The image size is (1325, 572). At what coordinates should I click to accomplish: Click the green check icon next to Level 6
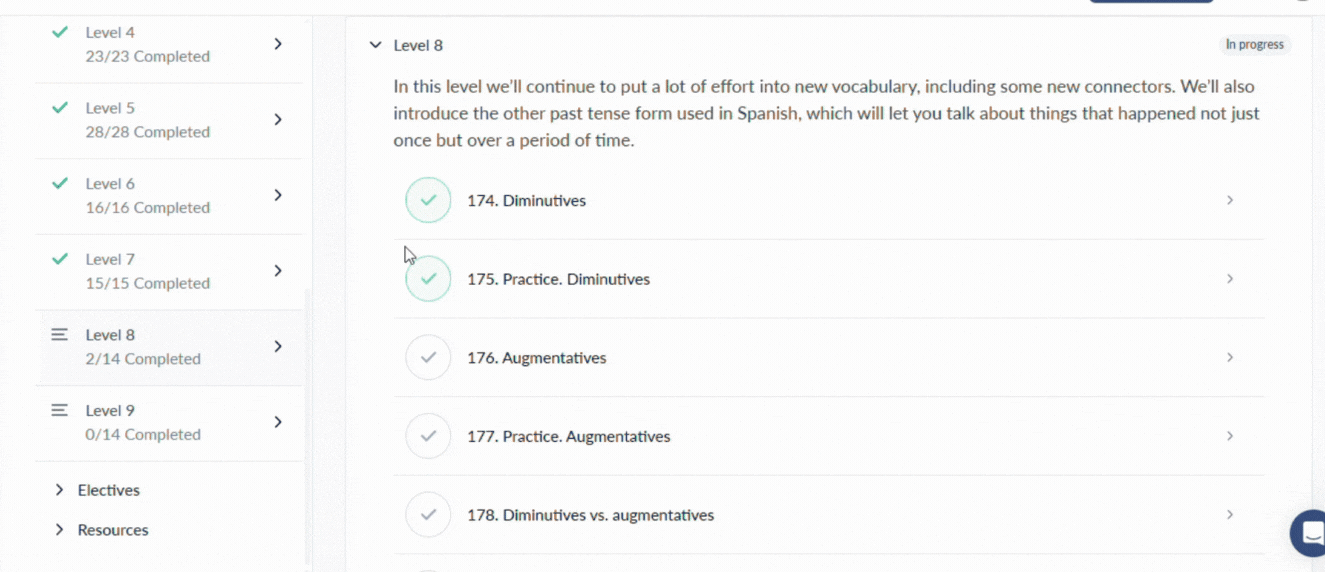(60, 183)
